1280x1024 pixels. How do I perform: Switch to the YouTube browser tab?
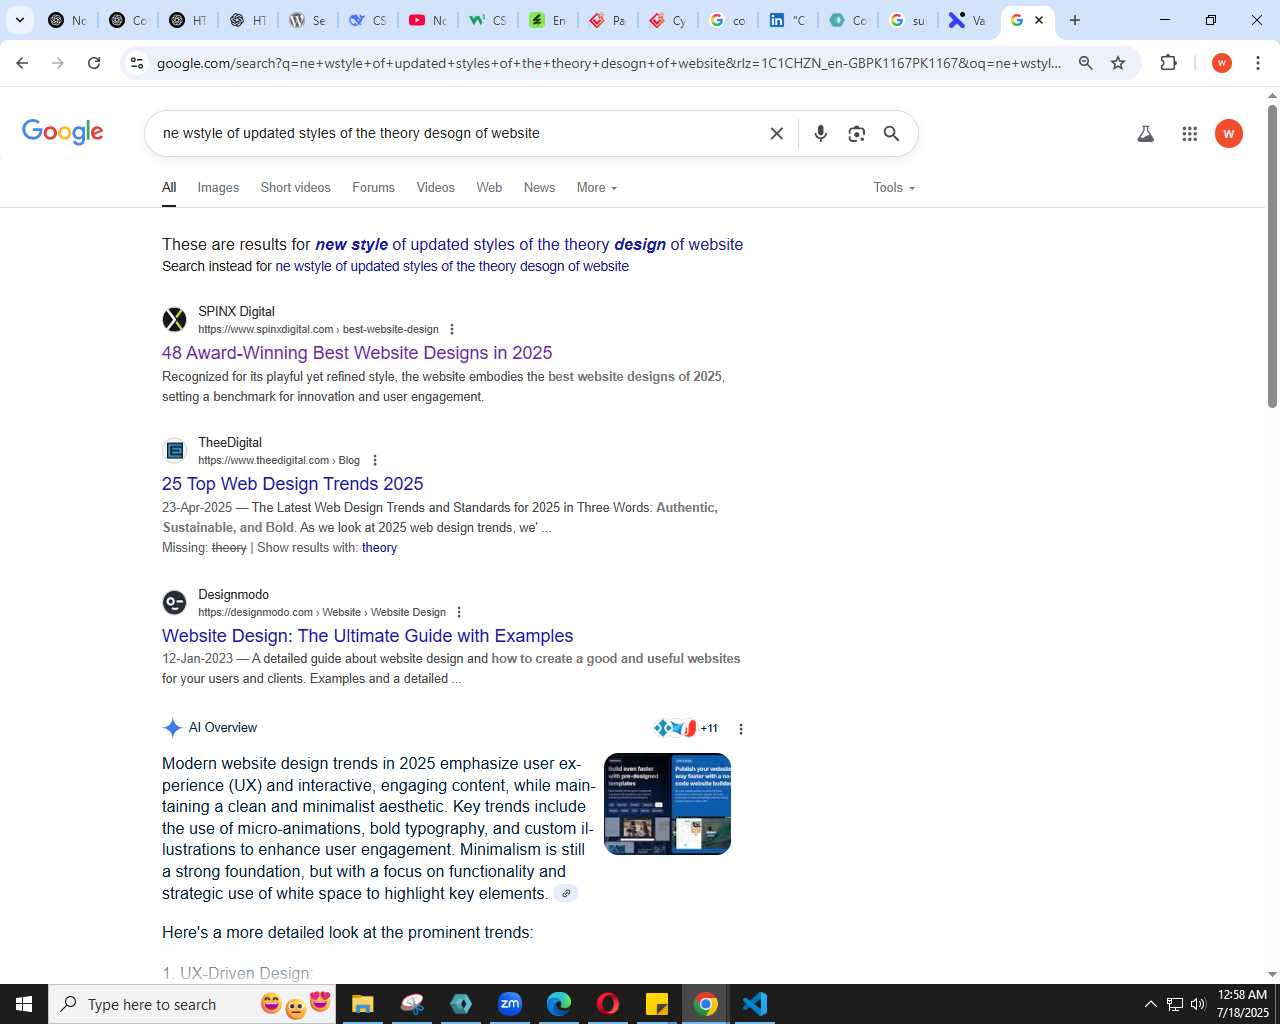pos(428,20)
